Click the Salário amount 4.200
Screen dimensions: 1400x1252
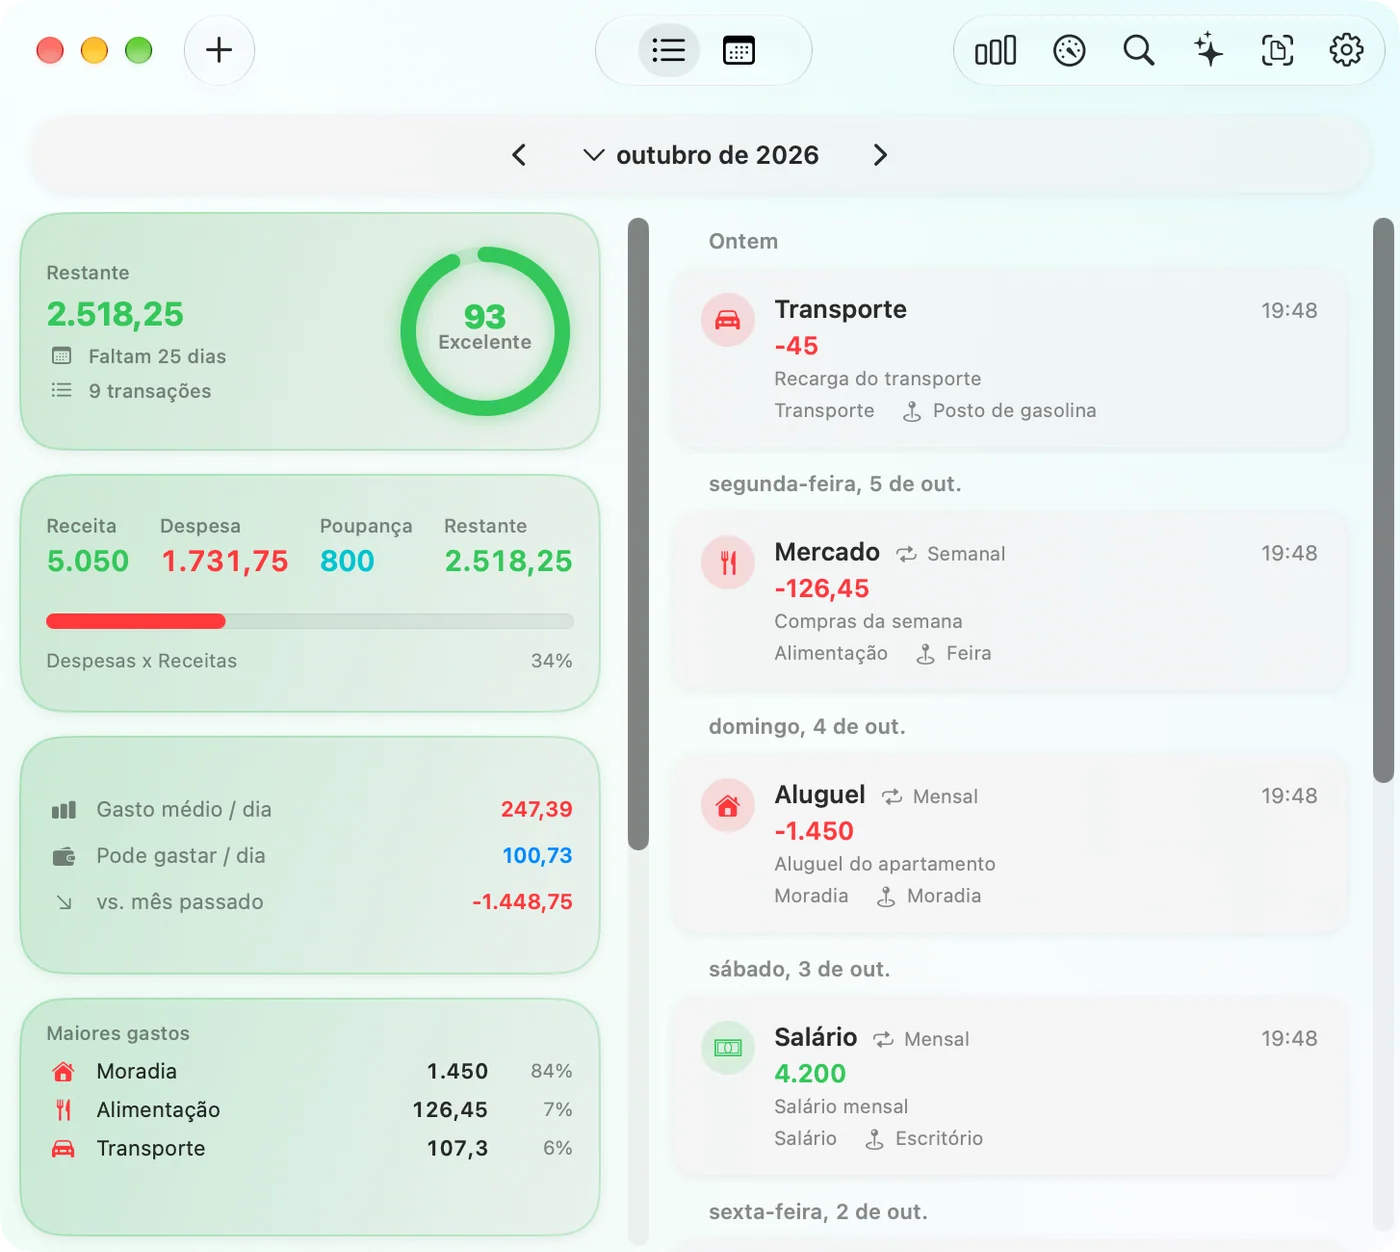(x=810, y=1074)
